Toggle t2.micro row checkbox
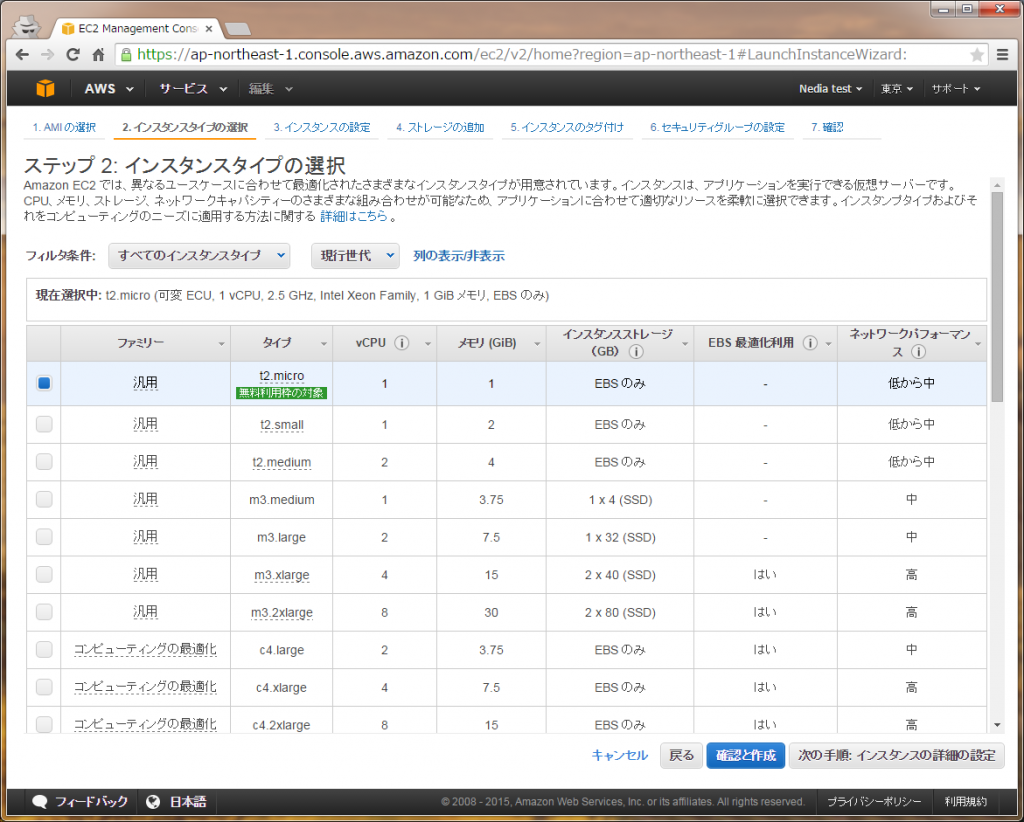Viewport: 1024px width, 822px height. click(44, 383)
